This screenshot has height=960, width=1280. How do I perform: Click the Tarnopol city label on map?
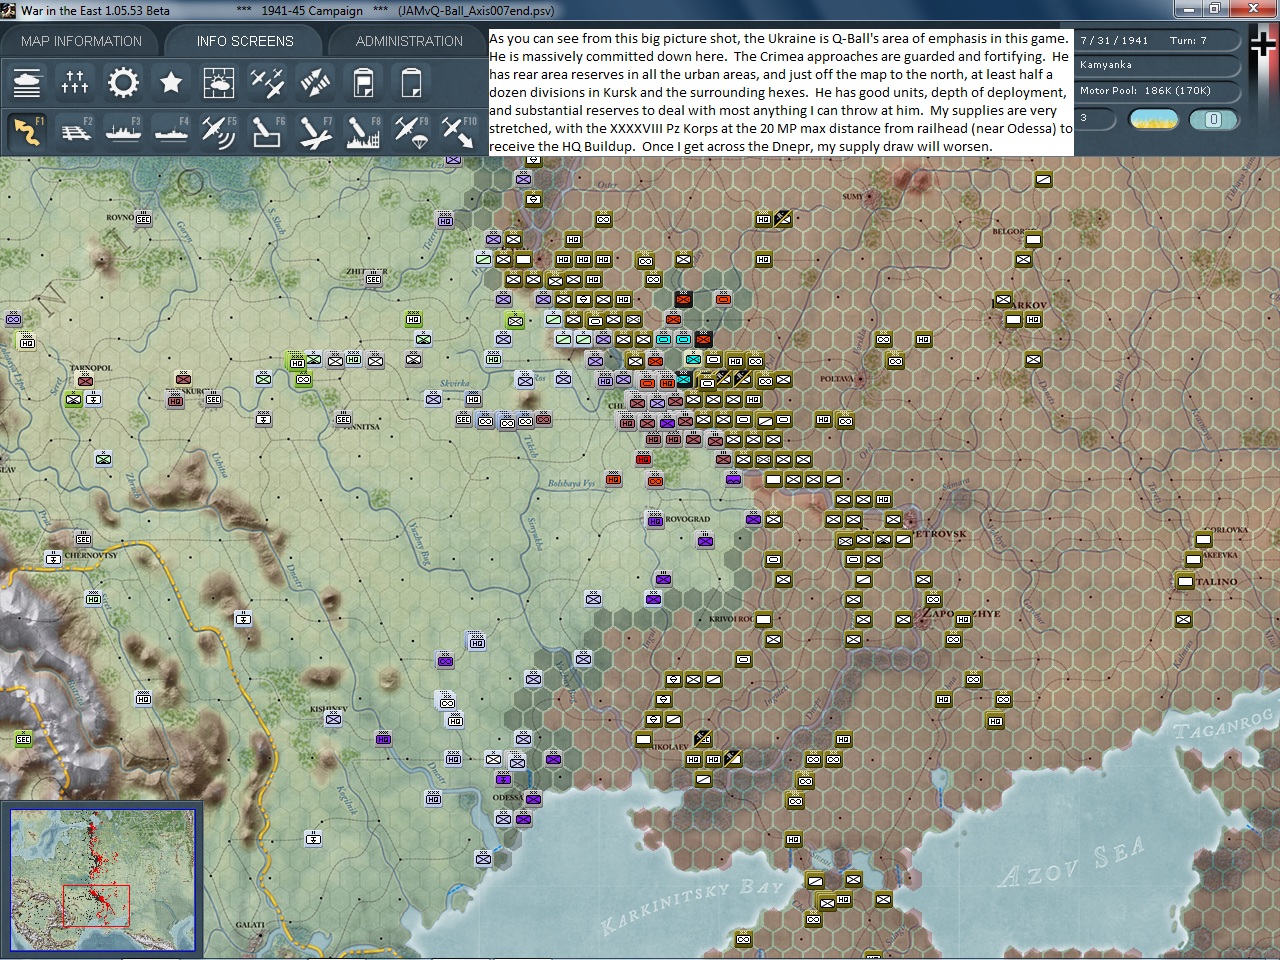click(x=91, y=368)
